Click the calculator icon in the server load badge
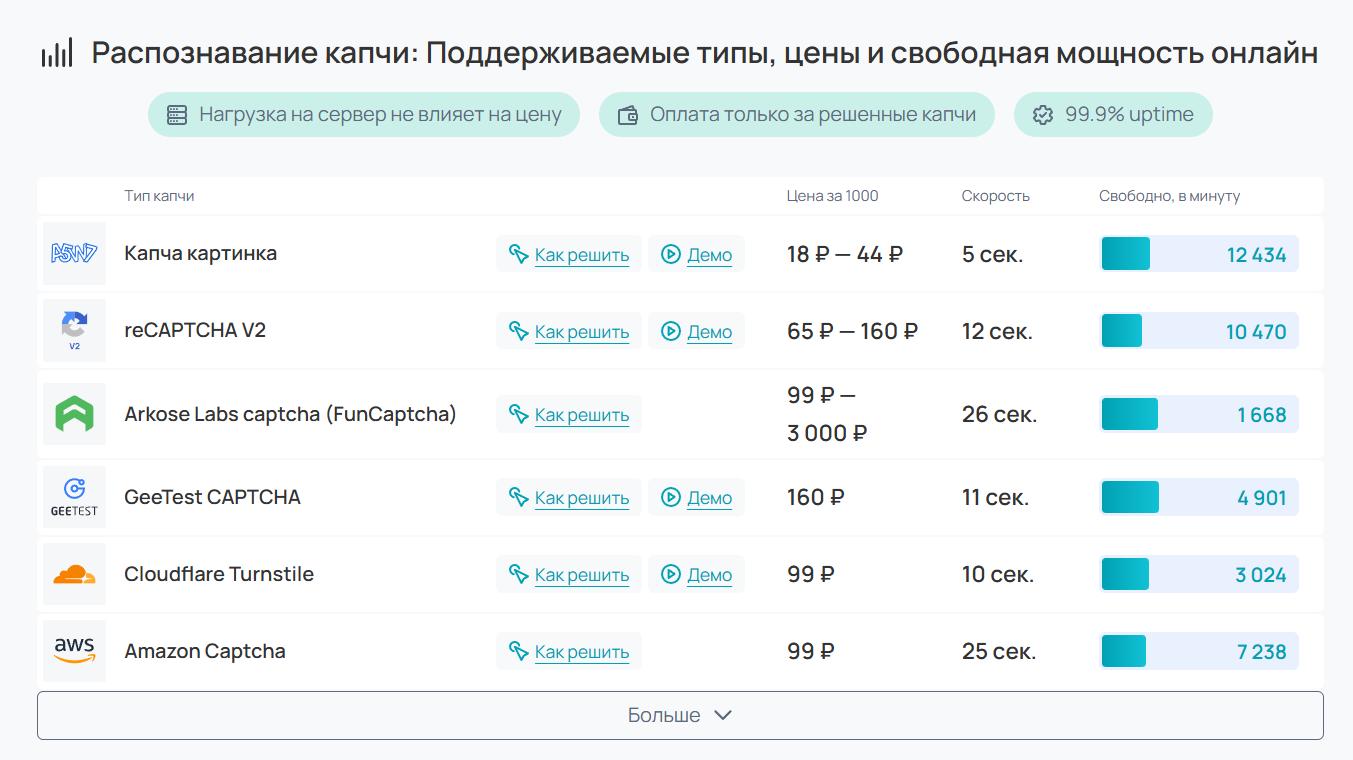Image resolution: width=1353 pixels, height=760 pixels. tap(175, 114)
